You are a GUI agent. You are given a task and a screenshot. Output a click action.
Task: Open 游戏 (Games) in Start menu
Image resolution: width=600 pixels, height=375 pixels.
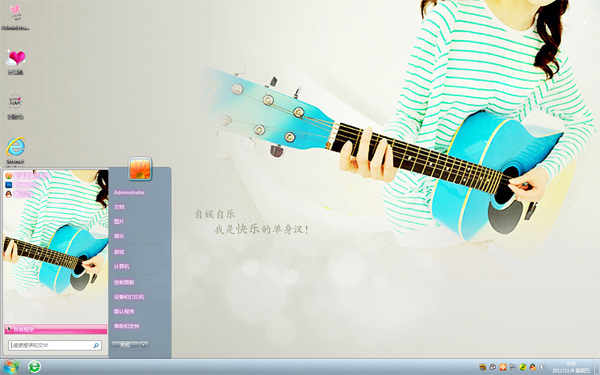coord(119,252)
